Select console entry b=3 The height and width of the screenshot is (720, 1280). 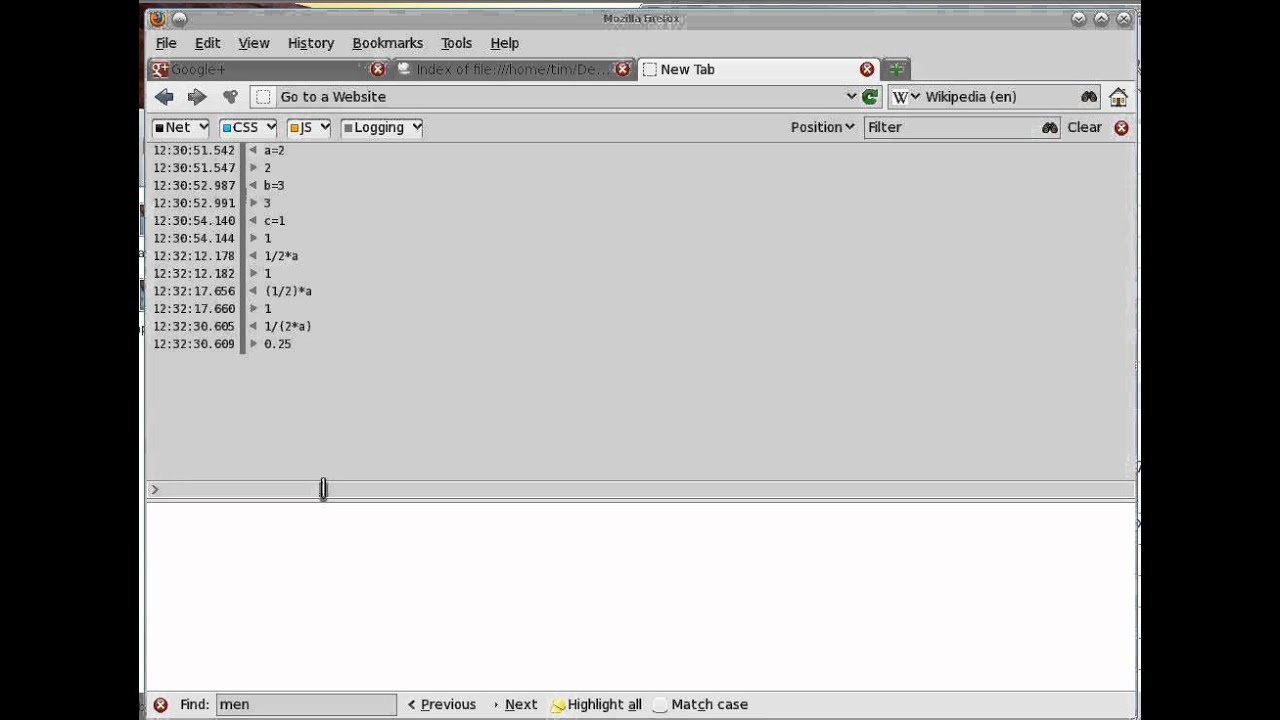pos(274,185)
